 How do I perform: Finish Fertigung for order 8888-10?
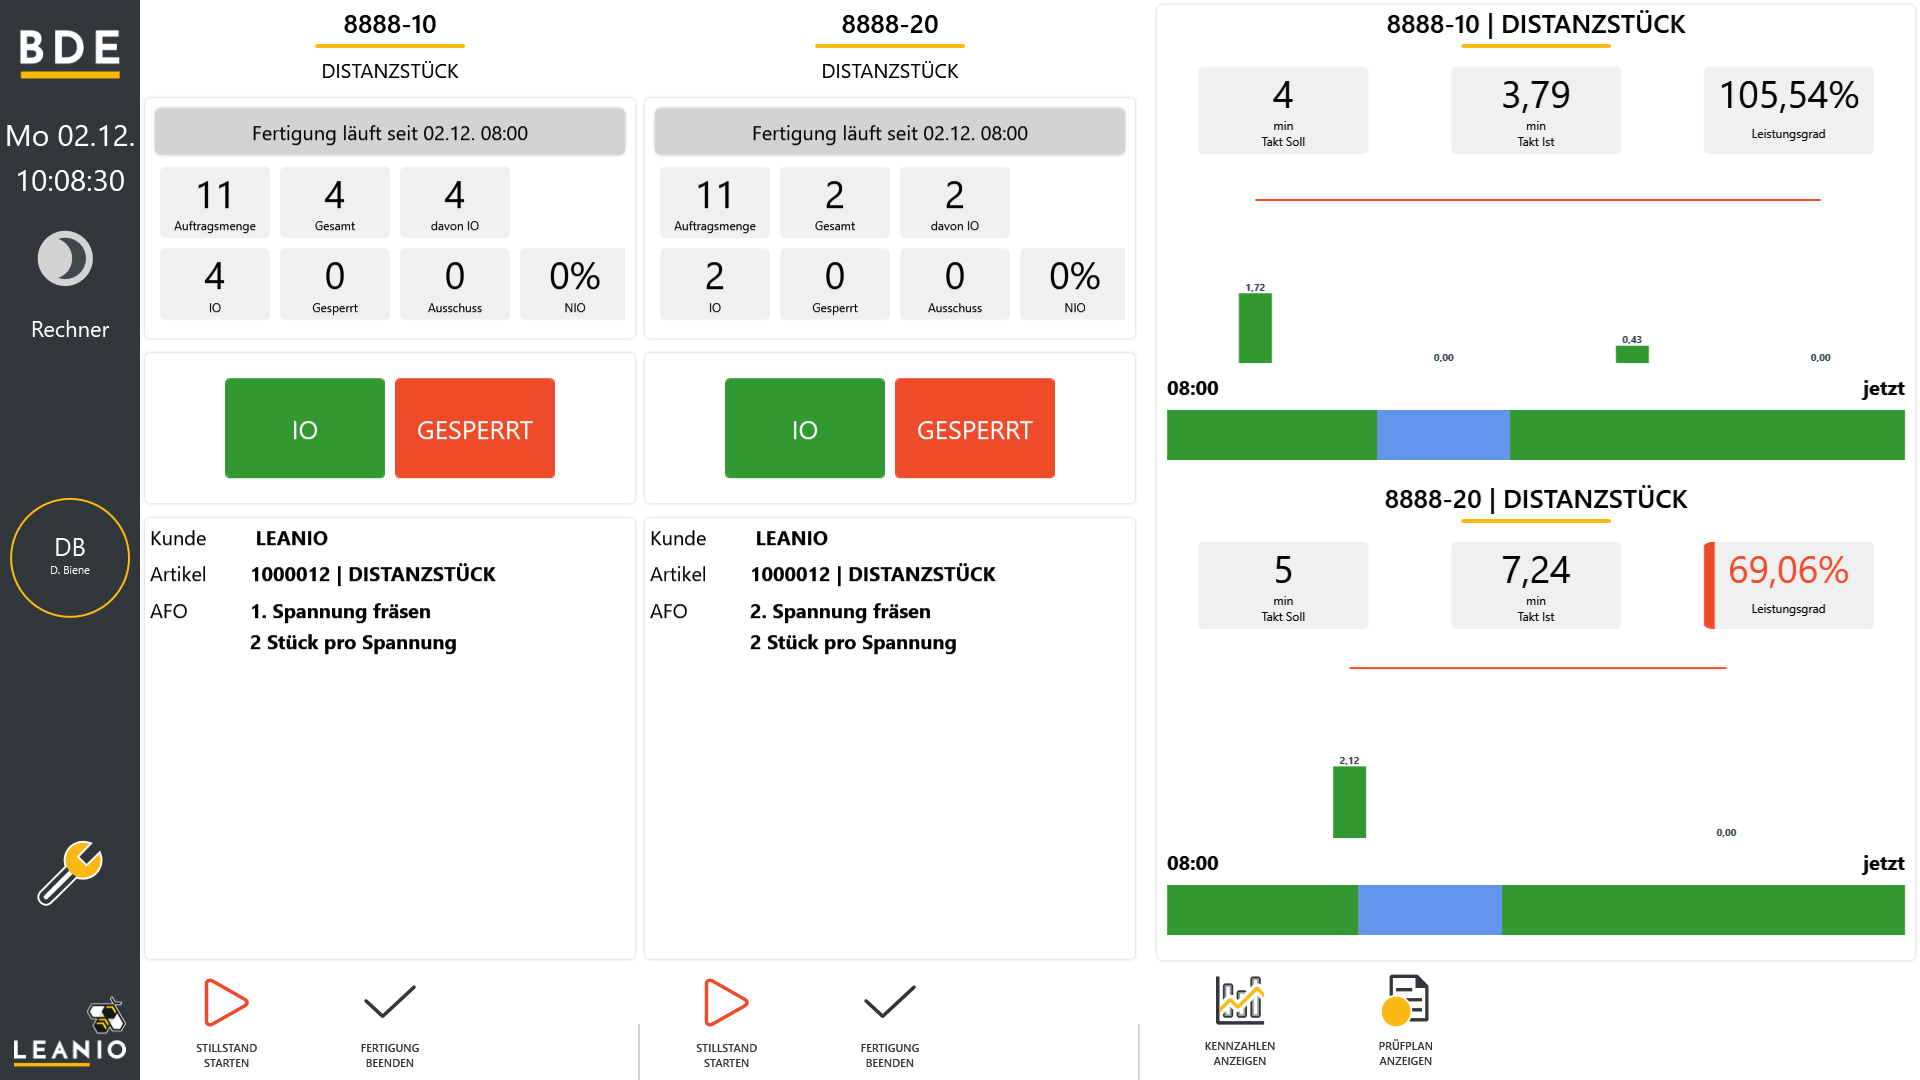(390, 1023)
